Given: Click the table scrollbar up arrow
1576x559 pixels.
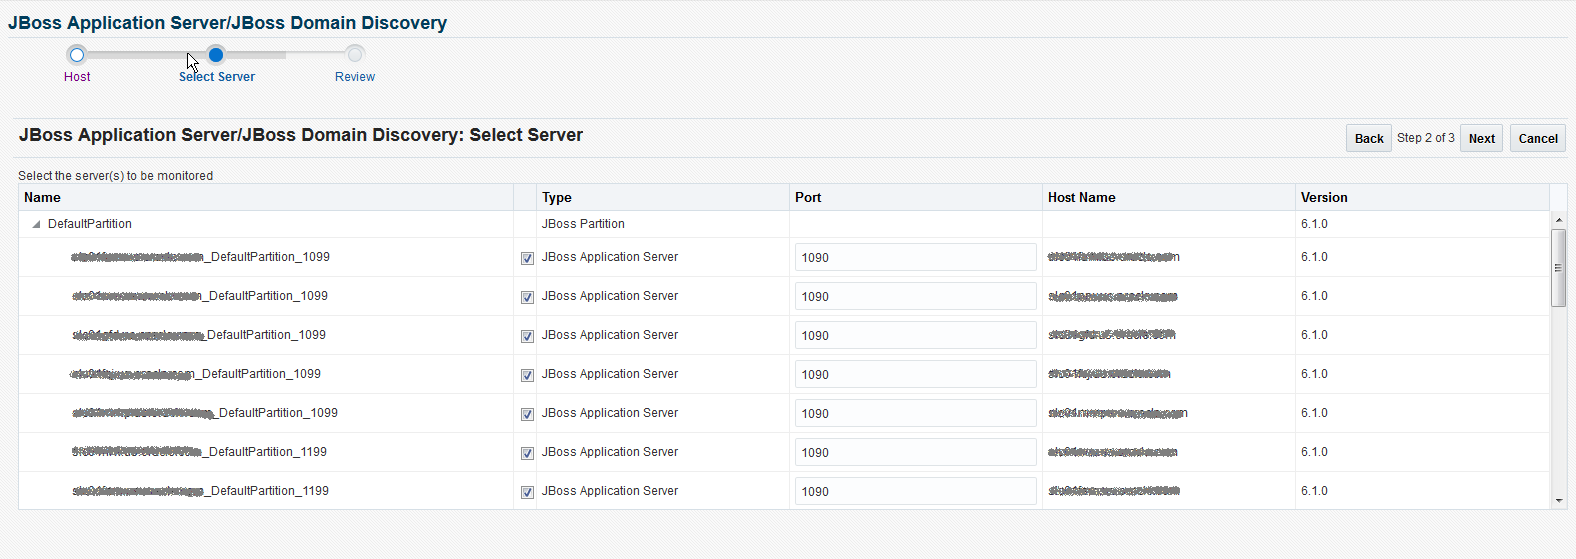Looking at the screenshot, I should point(1558,219).
